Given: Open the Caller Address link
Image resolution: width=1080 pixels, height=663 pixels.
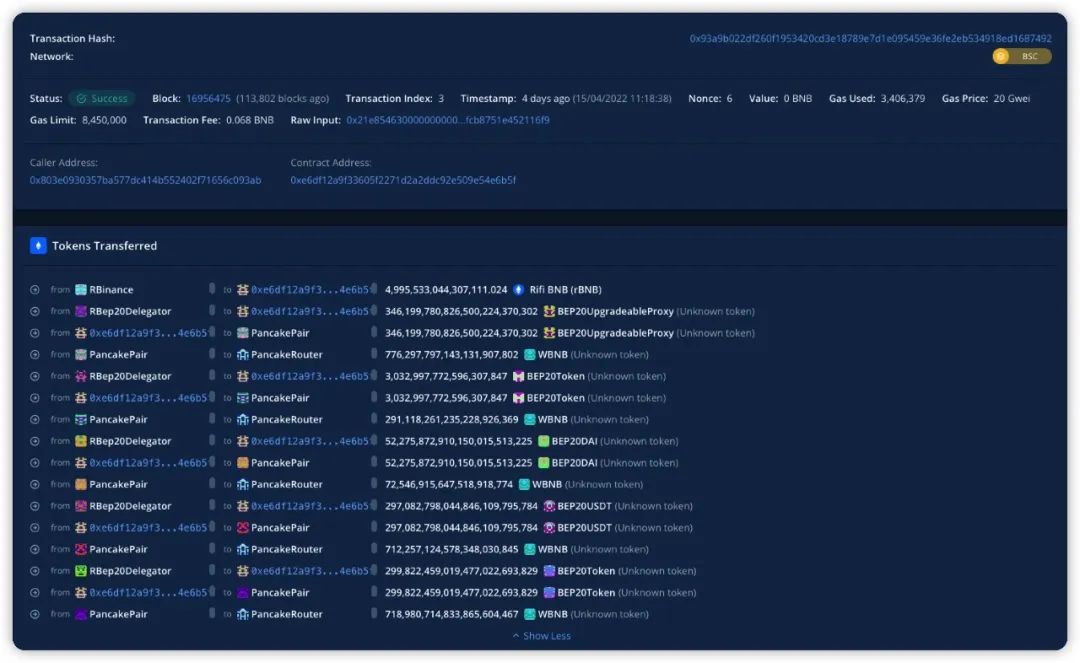Looking at the screenshot, I should click(145, 180).
